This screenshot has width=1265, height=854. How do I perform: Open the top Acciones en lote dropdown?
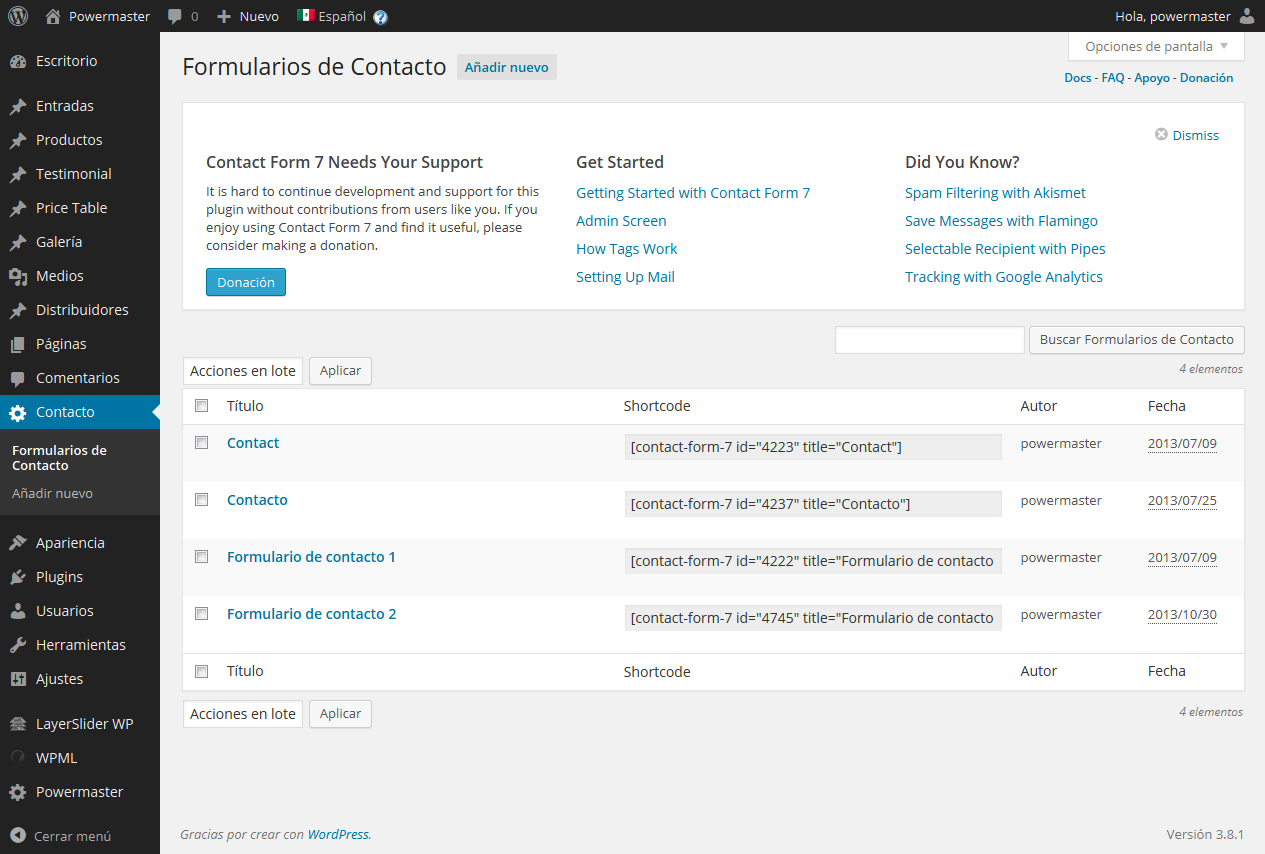243,371
